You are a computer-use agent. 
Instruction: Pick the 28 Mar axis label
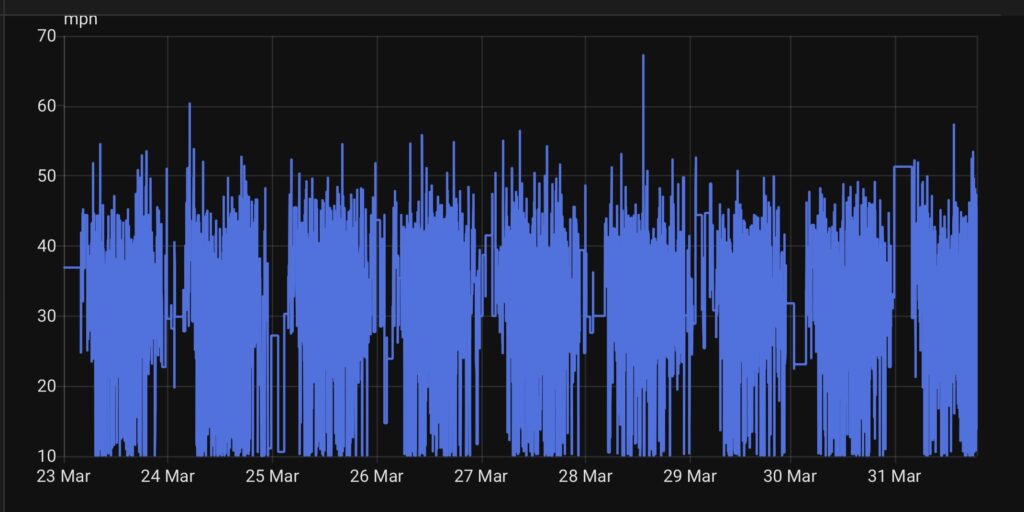[x=585, y=476]
